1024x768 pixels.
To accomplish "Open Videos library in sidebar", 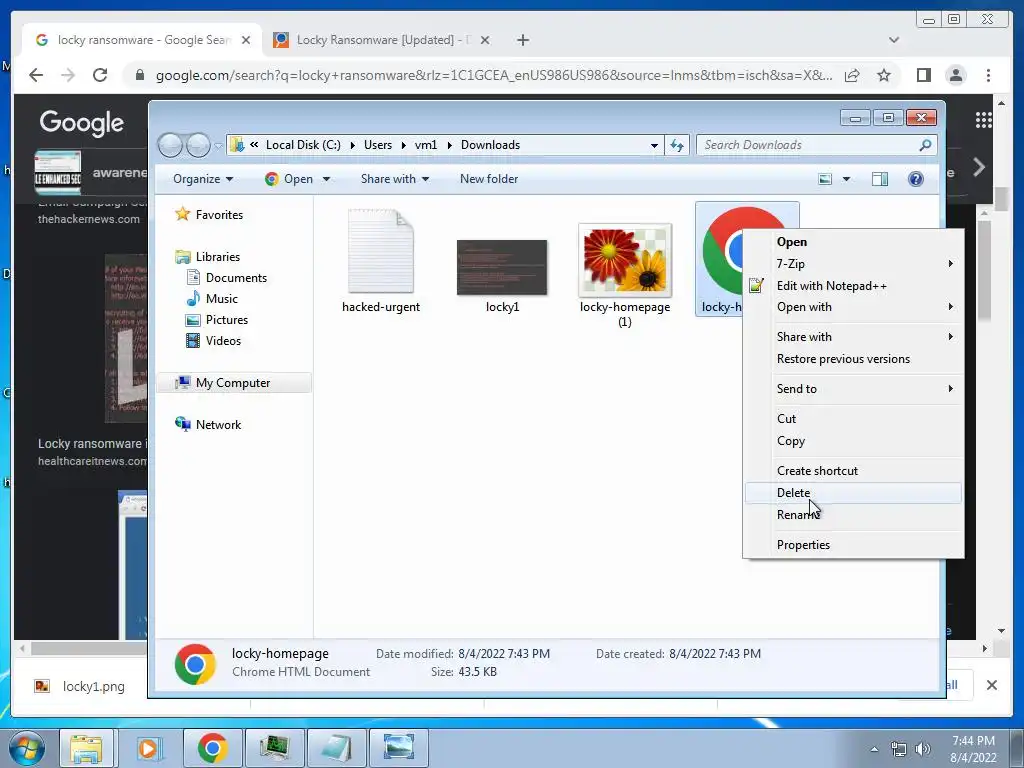I will coord(223,341).
